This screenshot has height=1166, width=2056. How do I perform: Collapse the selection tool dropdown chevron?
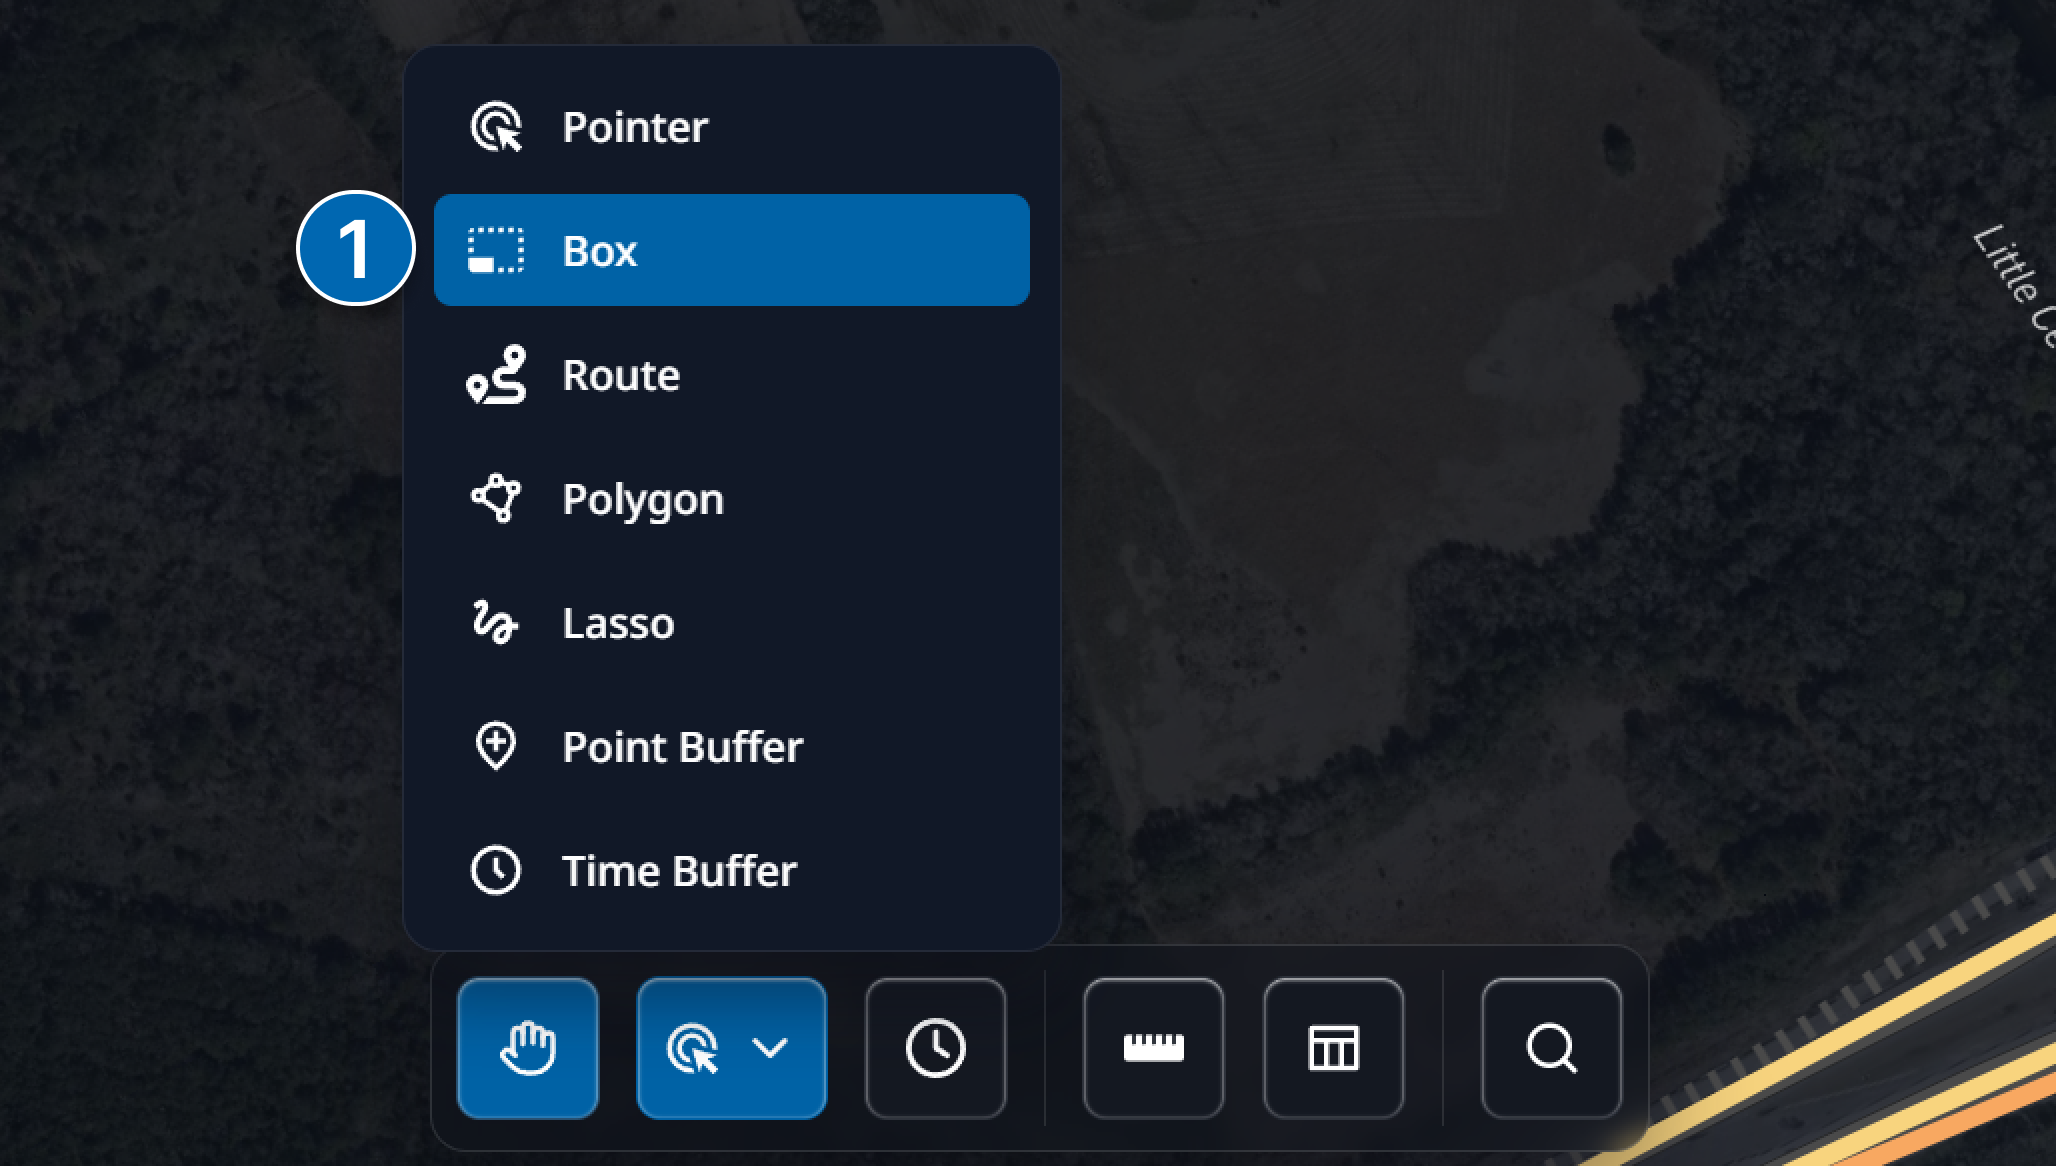click(x=770, y=1047)
